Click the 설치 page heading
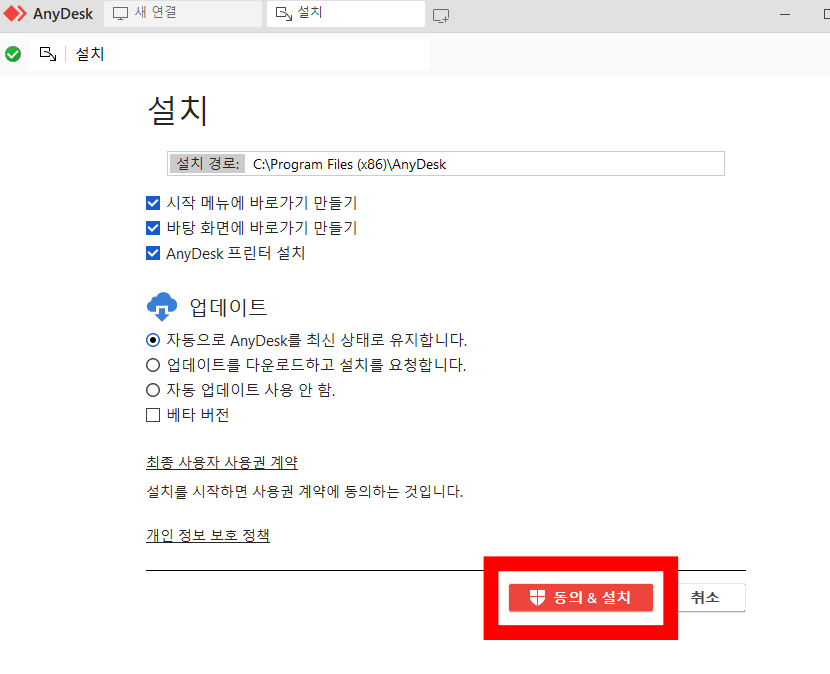Image resolution: width=830 pixels, height=674 pixels. tap(178, 111)
